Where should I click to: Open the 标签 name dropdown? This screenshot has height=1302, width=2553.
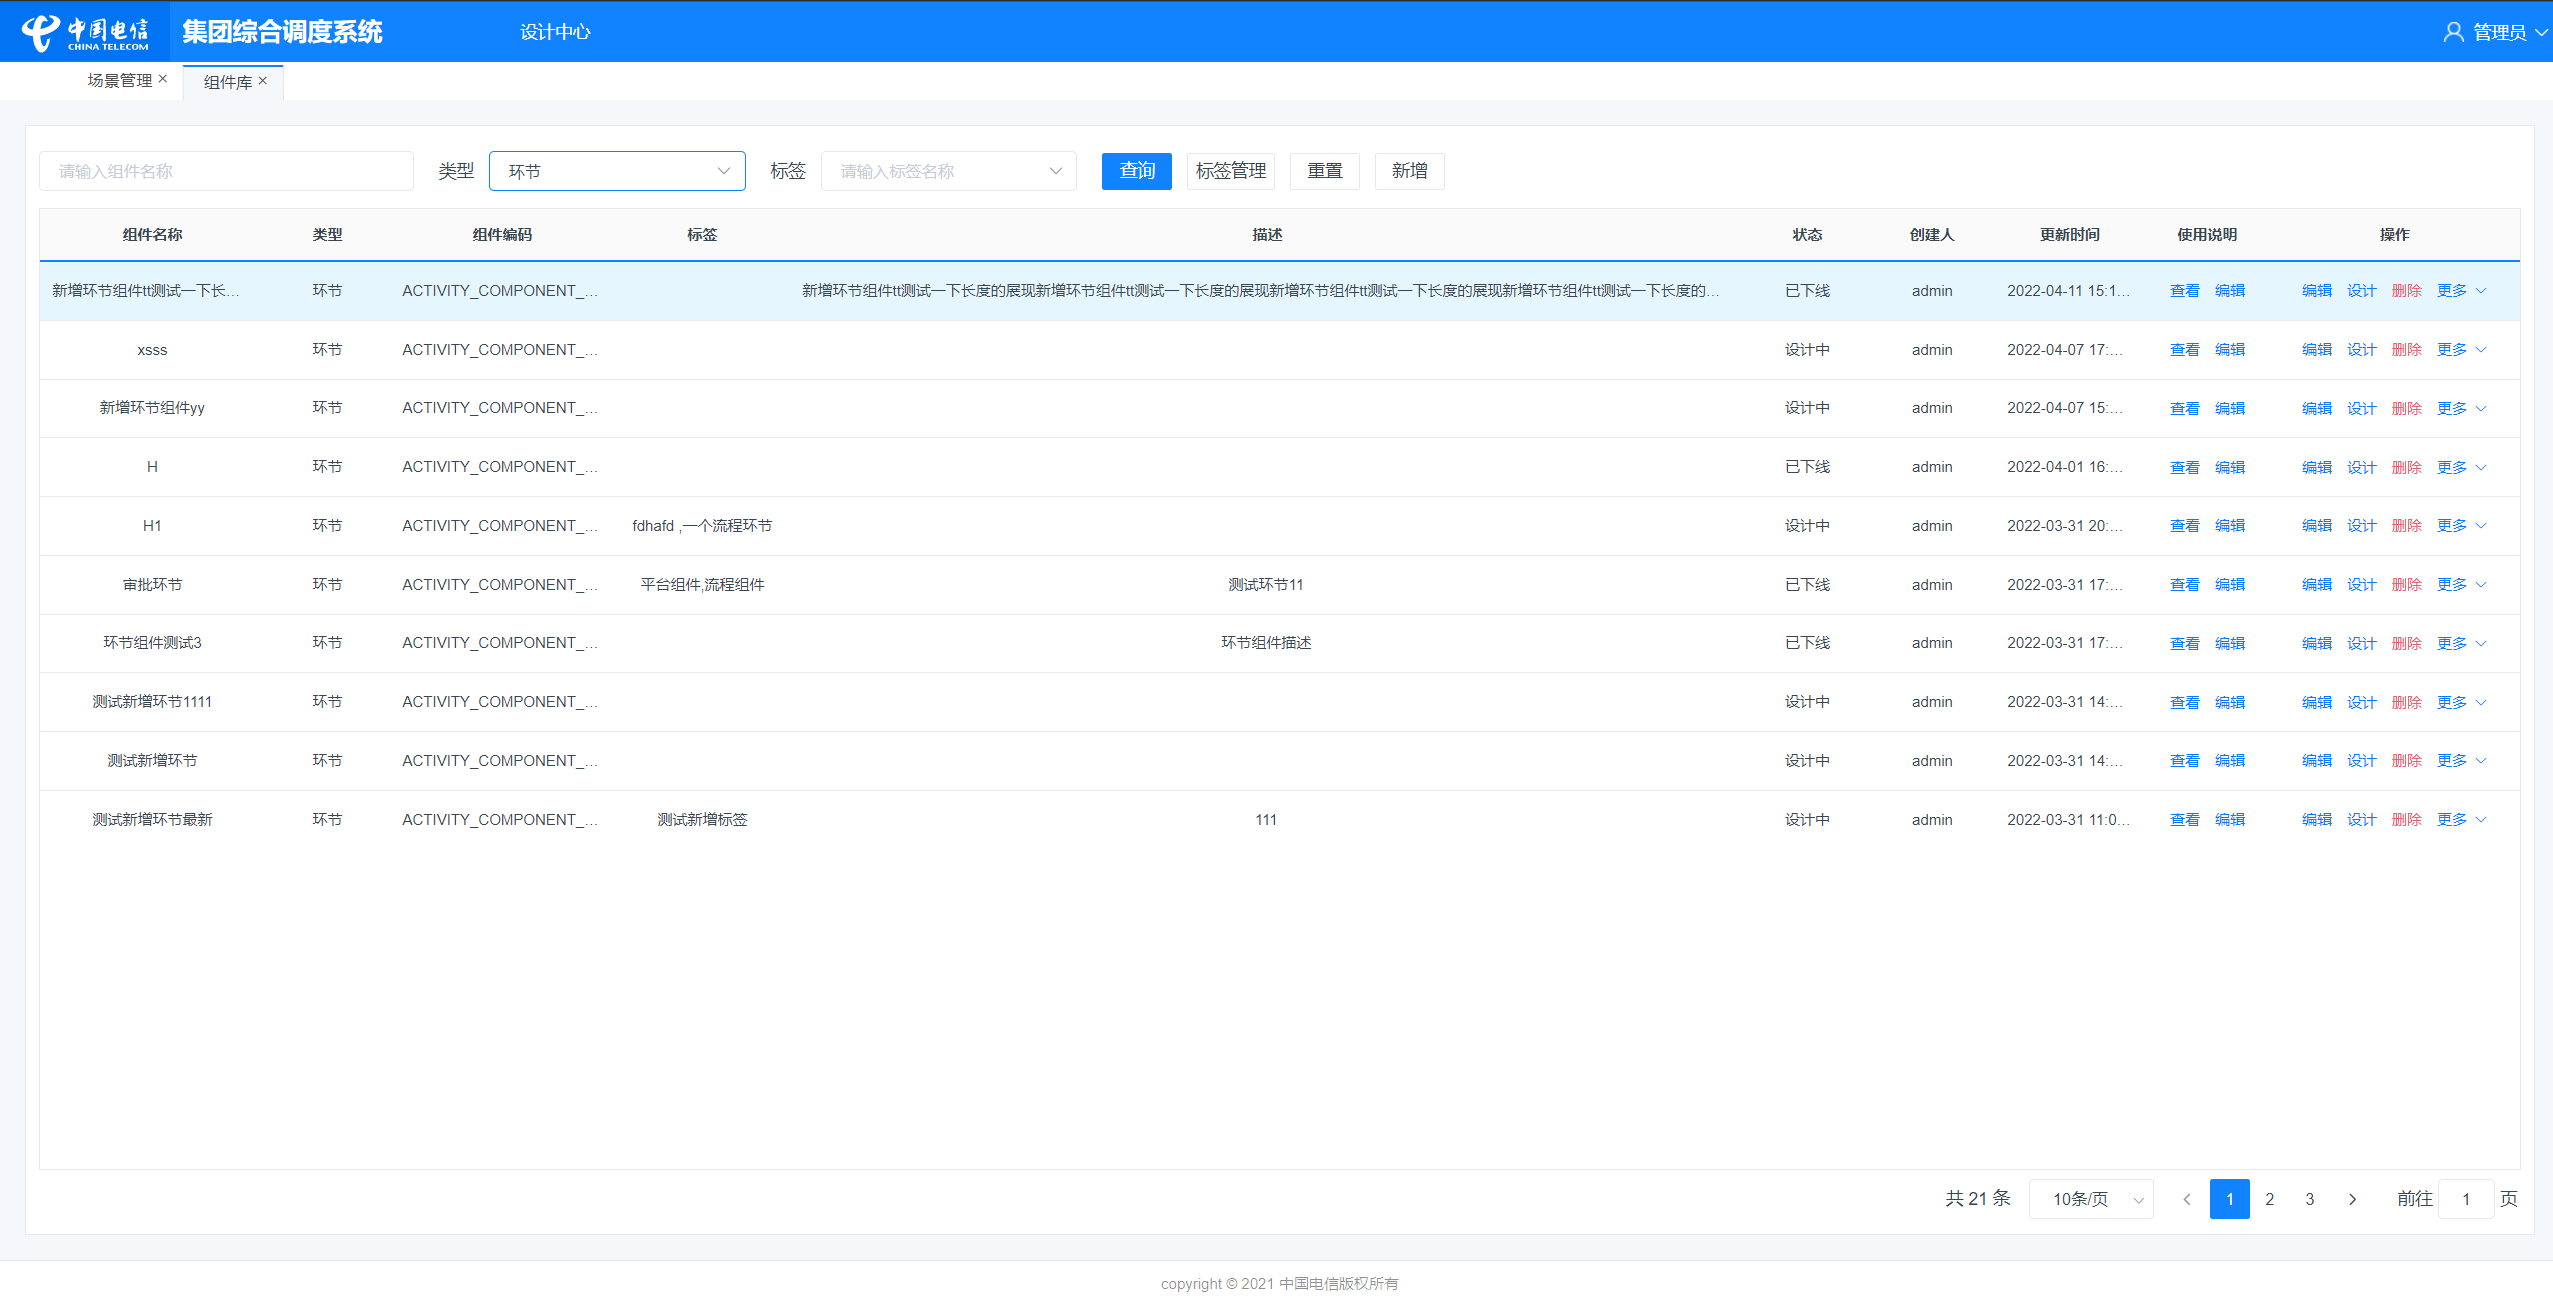click(948, 171)
